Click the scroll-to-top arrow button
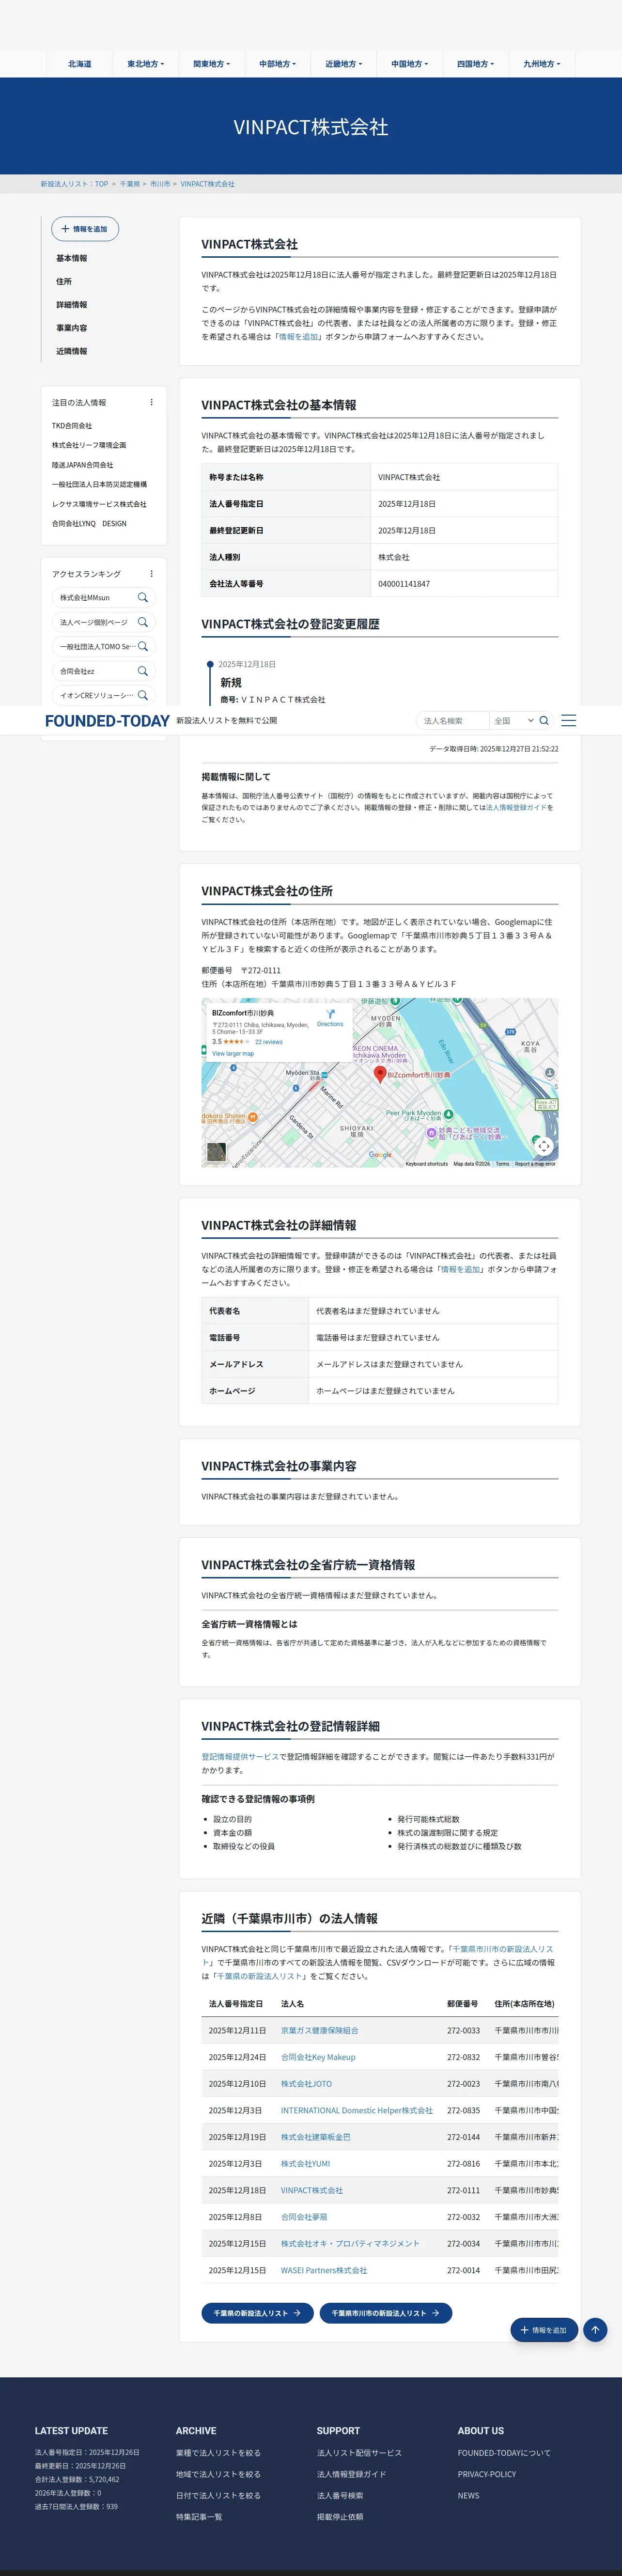 click(x=595, y=2330)
